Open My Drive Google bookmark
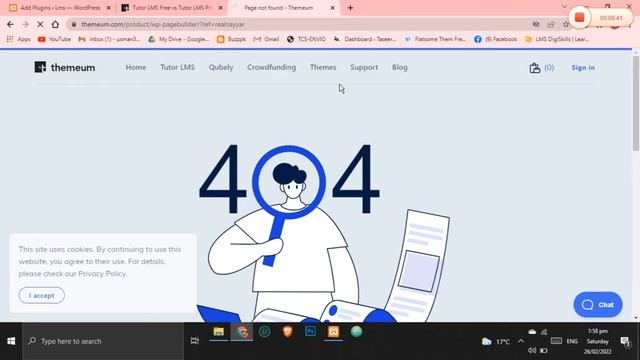 (179, 39)
